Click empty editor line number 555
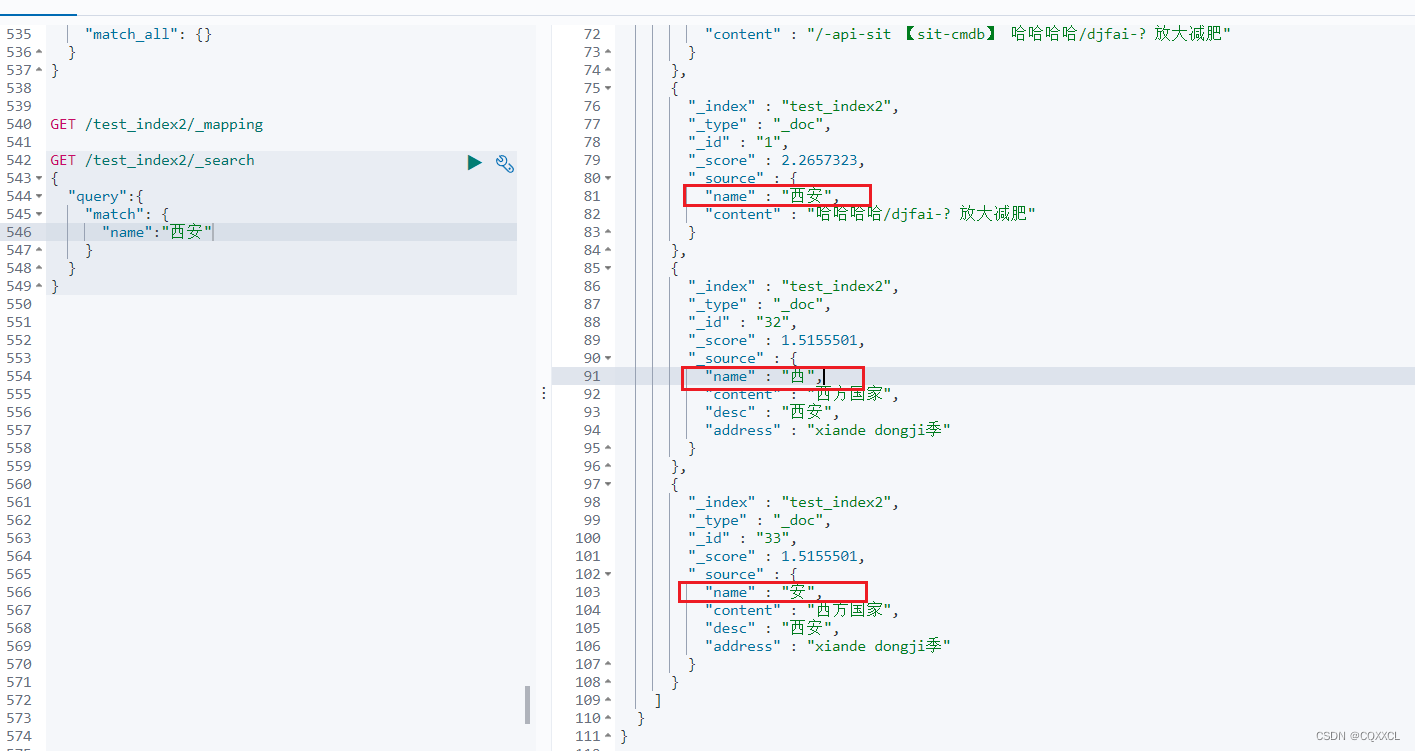1415x751 pixels. click(19, 394)
